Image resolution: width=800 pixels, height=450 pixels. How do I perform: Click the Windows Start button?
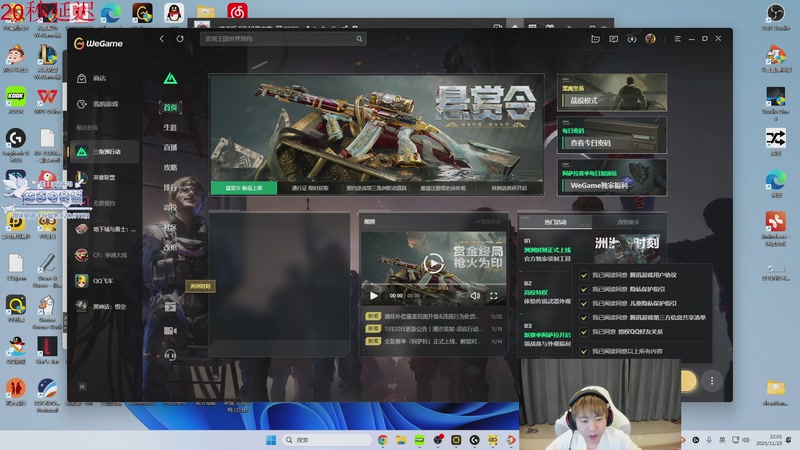coord(271,440)
